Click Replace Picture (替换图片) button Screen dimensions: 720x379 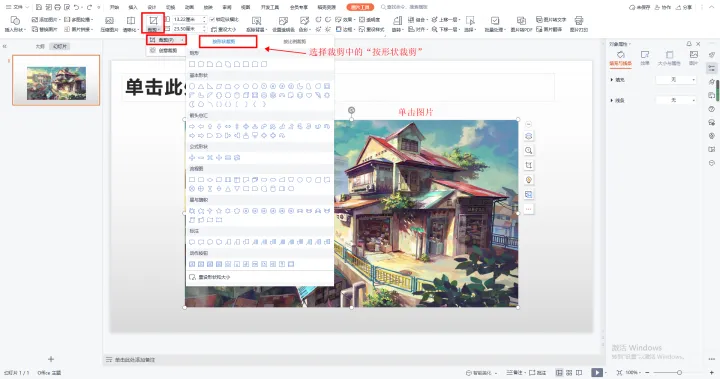click(x=45, y=29)
